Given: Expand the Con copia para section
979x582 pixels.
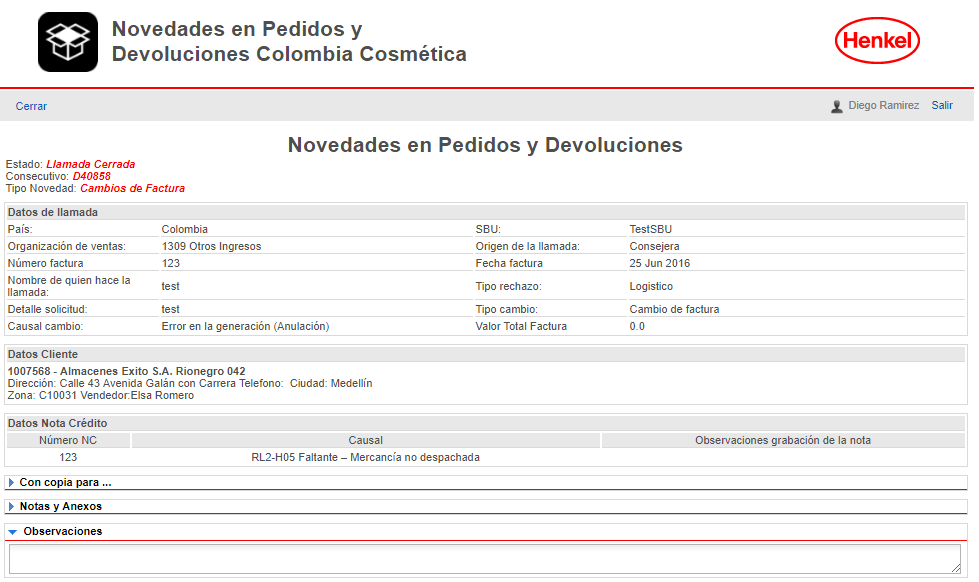Looking at the screenshot, I should [65, 482].
